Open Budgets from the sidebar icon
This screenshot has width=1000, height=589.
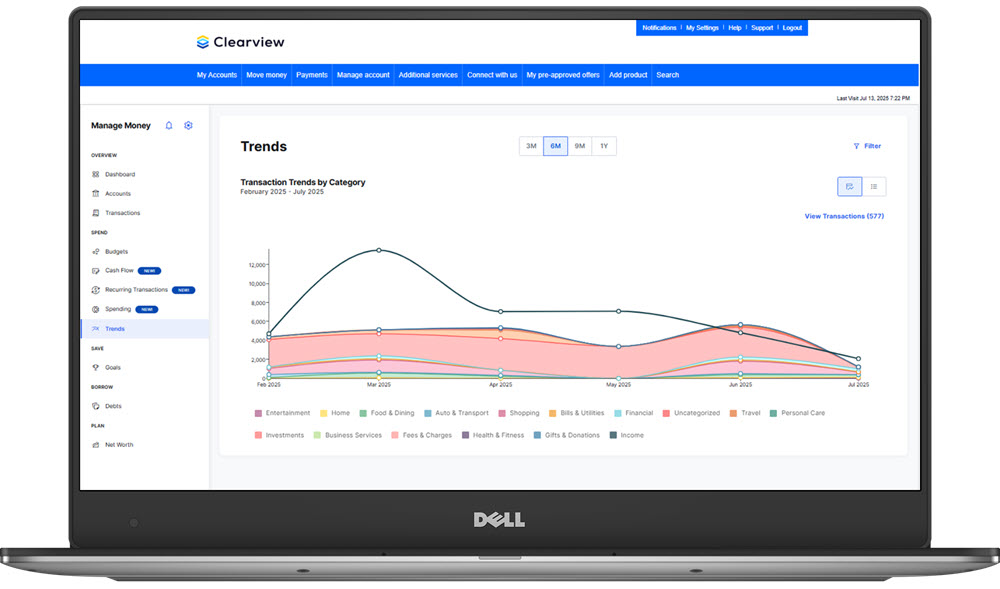[96, 251]
